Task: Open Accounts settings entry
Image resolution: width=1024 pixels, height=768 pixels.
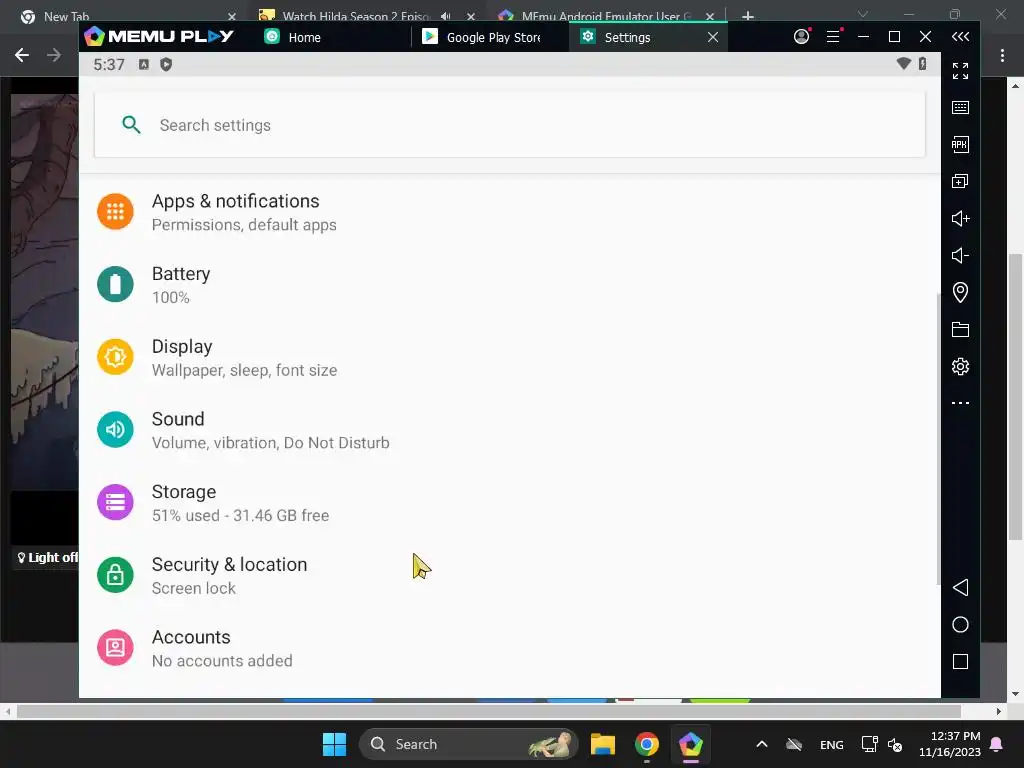Action: pos(509,647)
